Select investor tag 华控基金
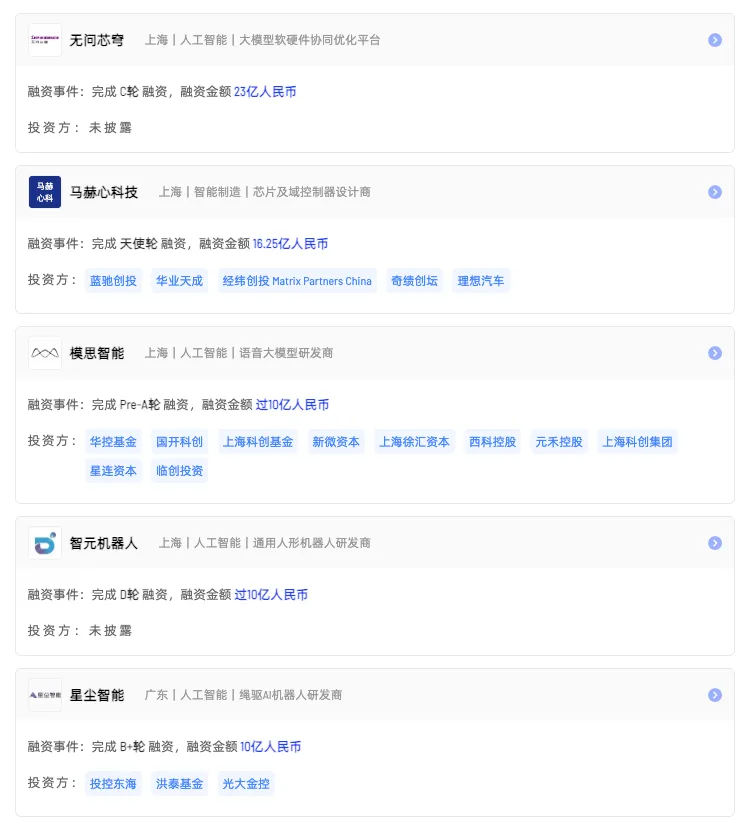 [x=113, y=441]
